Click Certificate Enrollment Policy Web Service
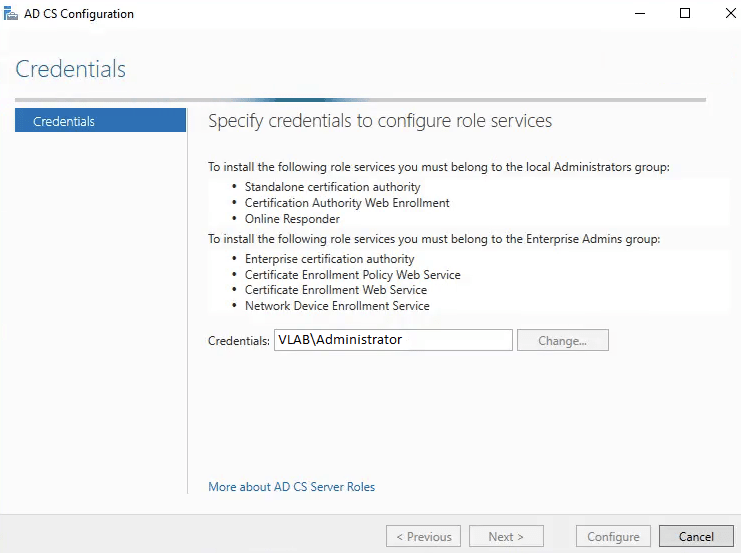 point(352,275)
